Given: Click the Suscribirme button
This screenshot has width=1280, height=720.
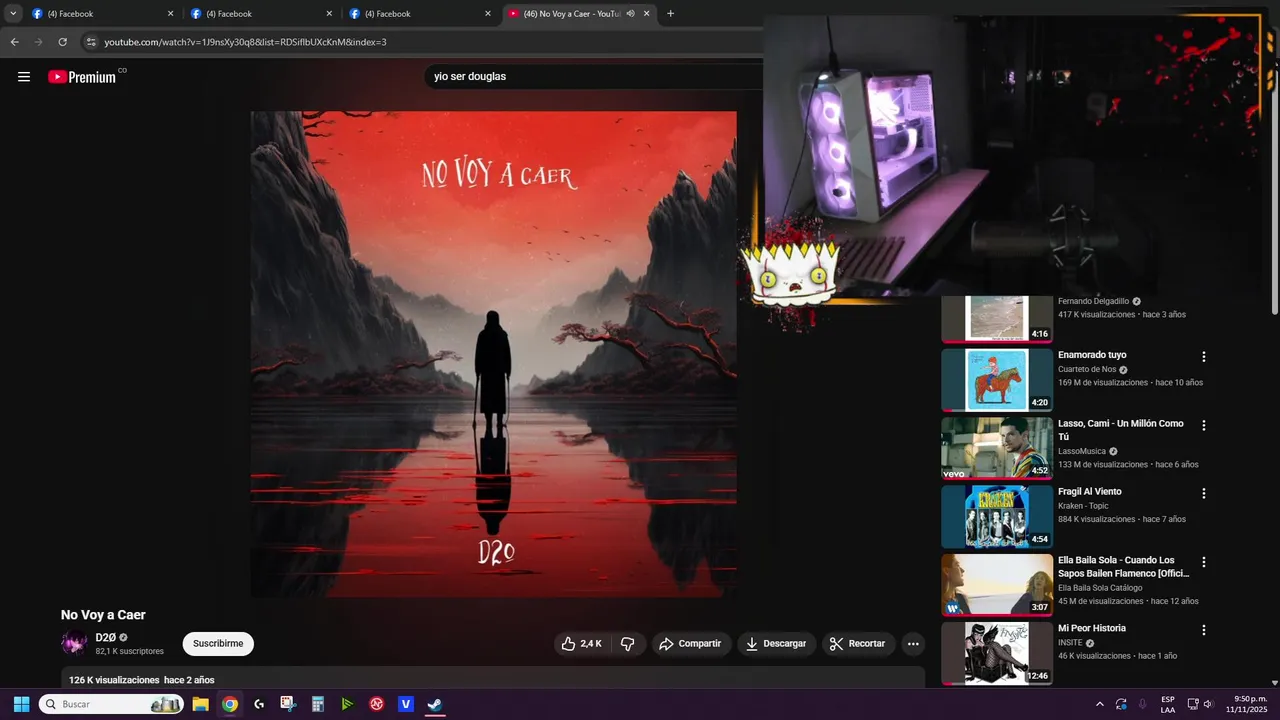Looking at the screenshot, I should click(x=218, y=644).
